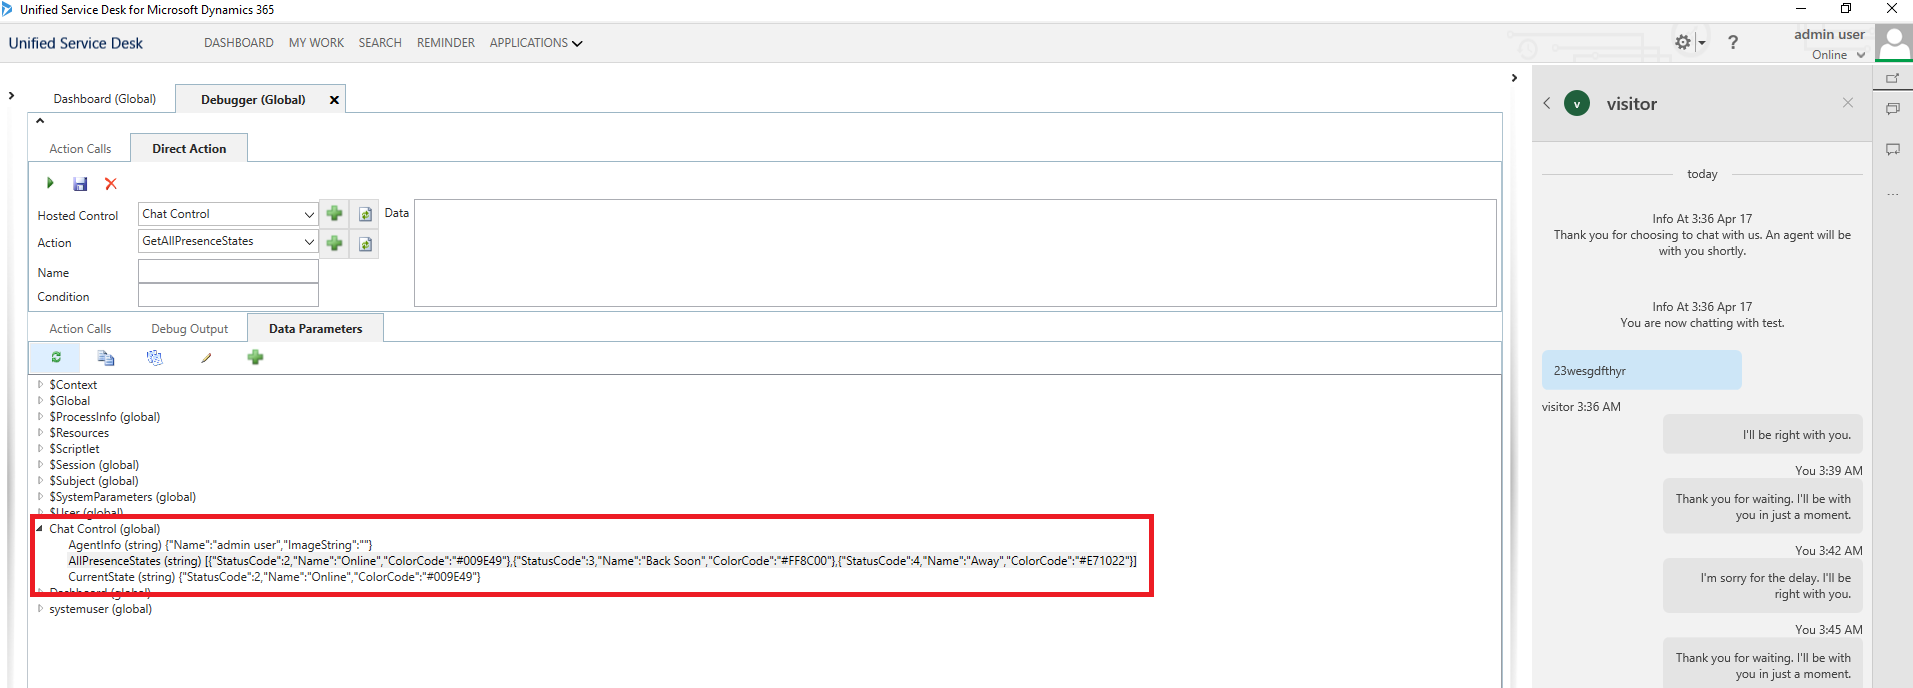Add a new data parameter with the plus icon
This screenshot has height=688, width=1913.
256,357
